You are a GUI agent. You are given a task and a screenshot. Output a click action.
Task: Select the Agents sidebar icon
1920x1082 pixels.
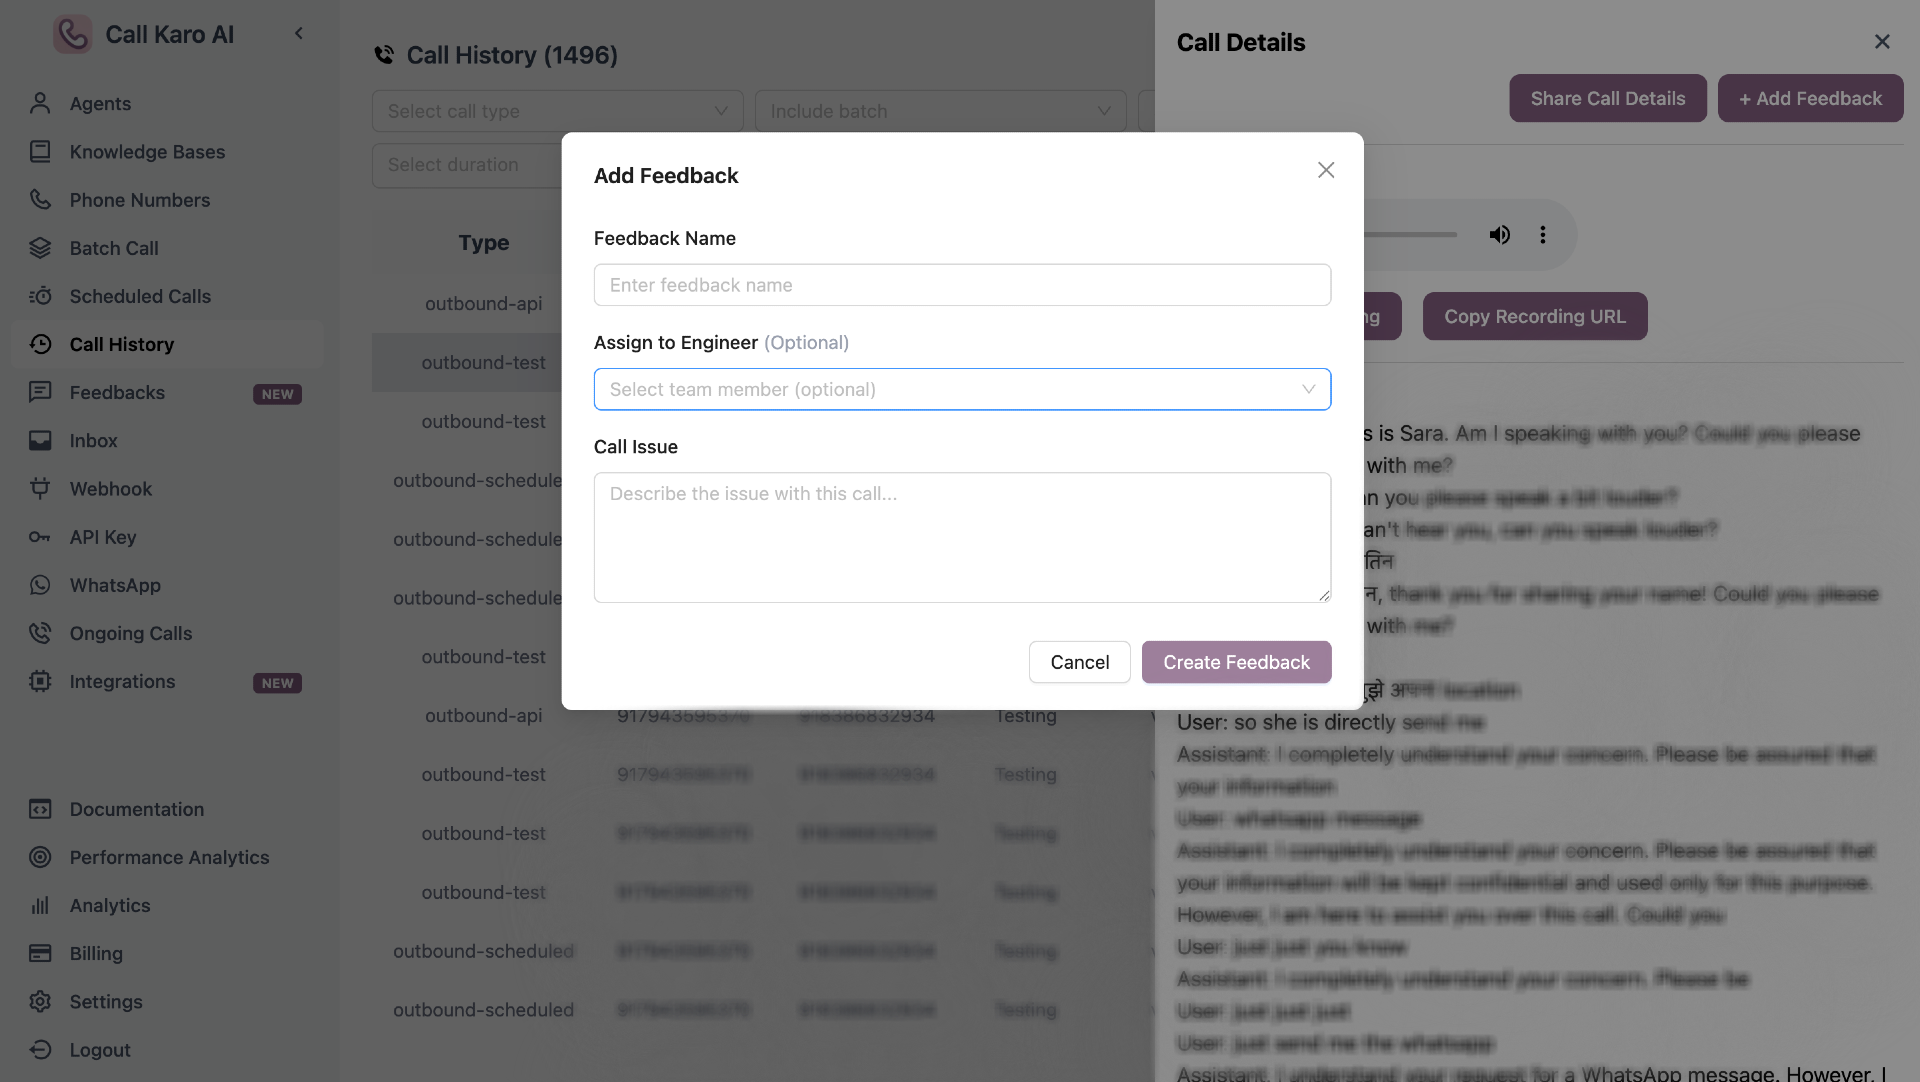coord(40,103)
